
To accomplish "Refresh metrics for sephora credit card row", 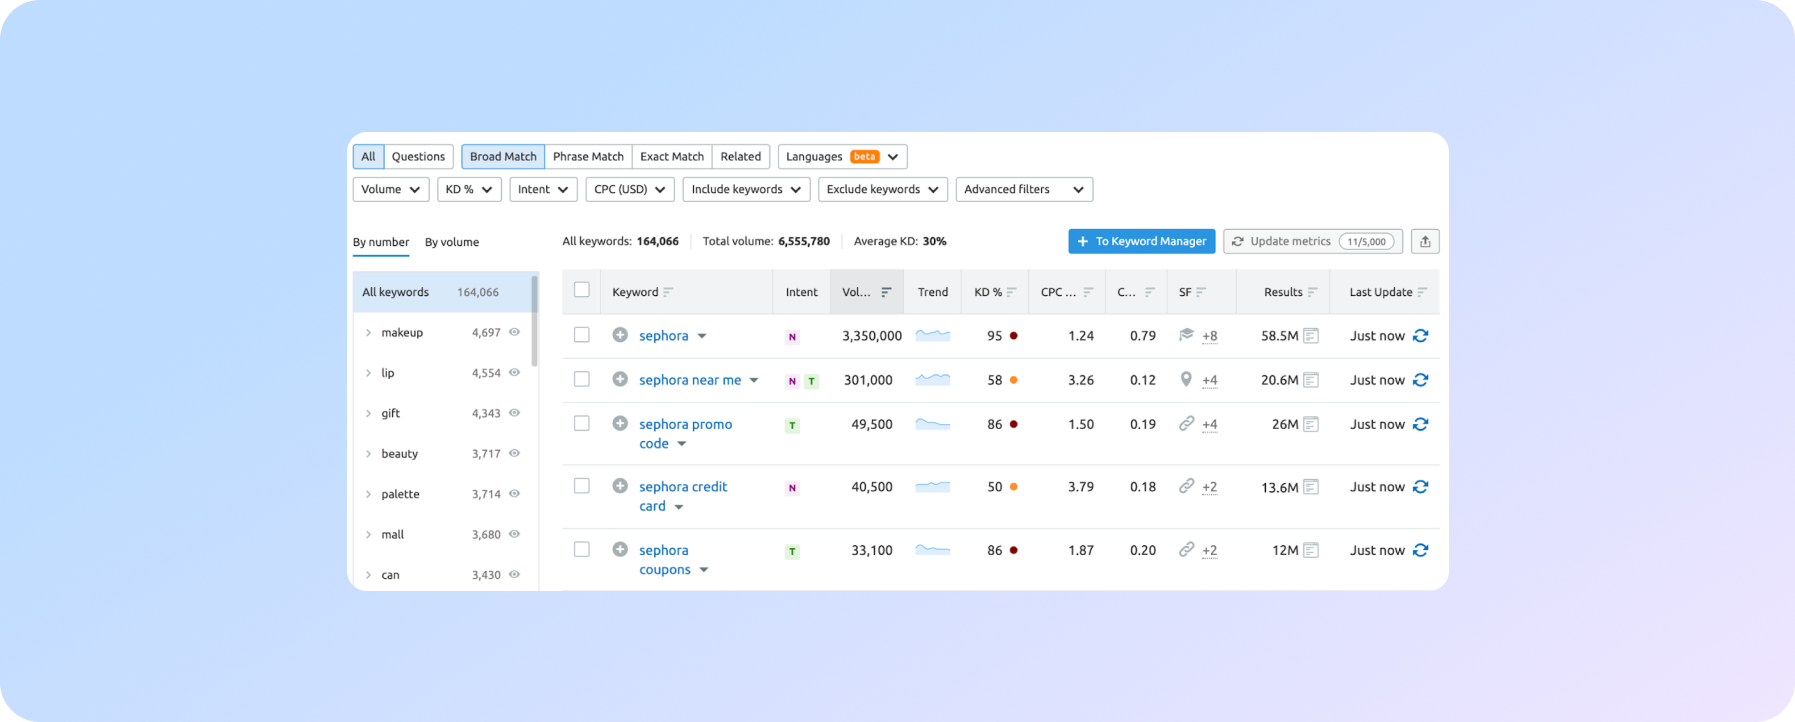I will 1421,487.
